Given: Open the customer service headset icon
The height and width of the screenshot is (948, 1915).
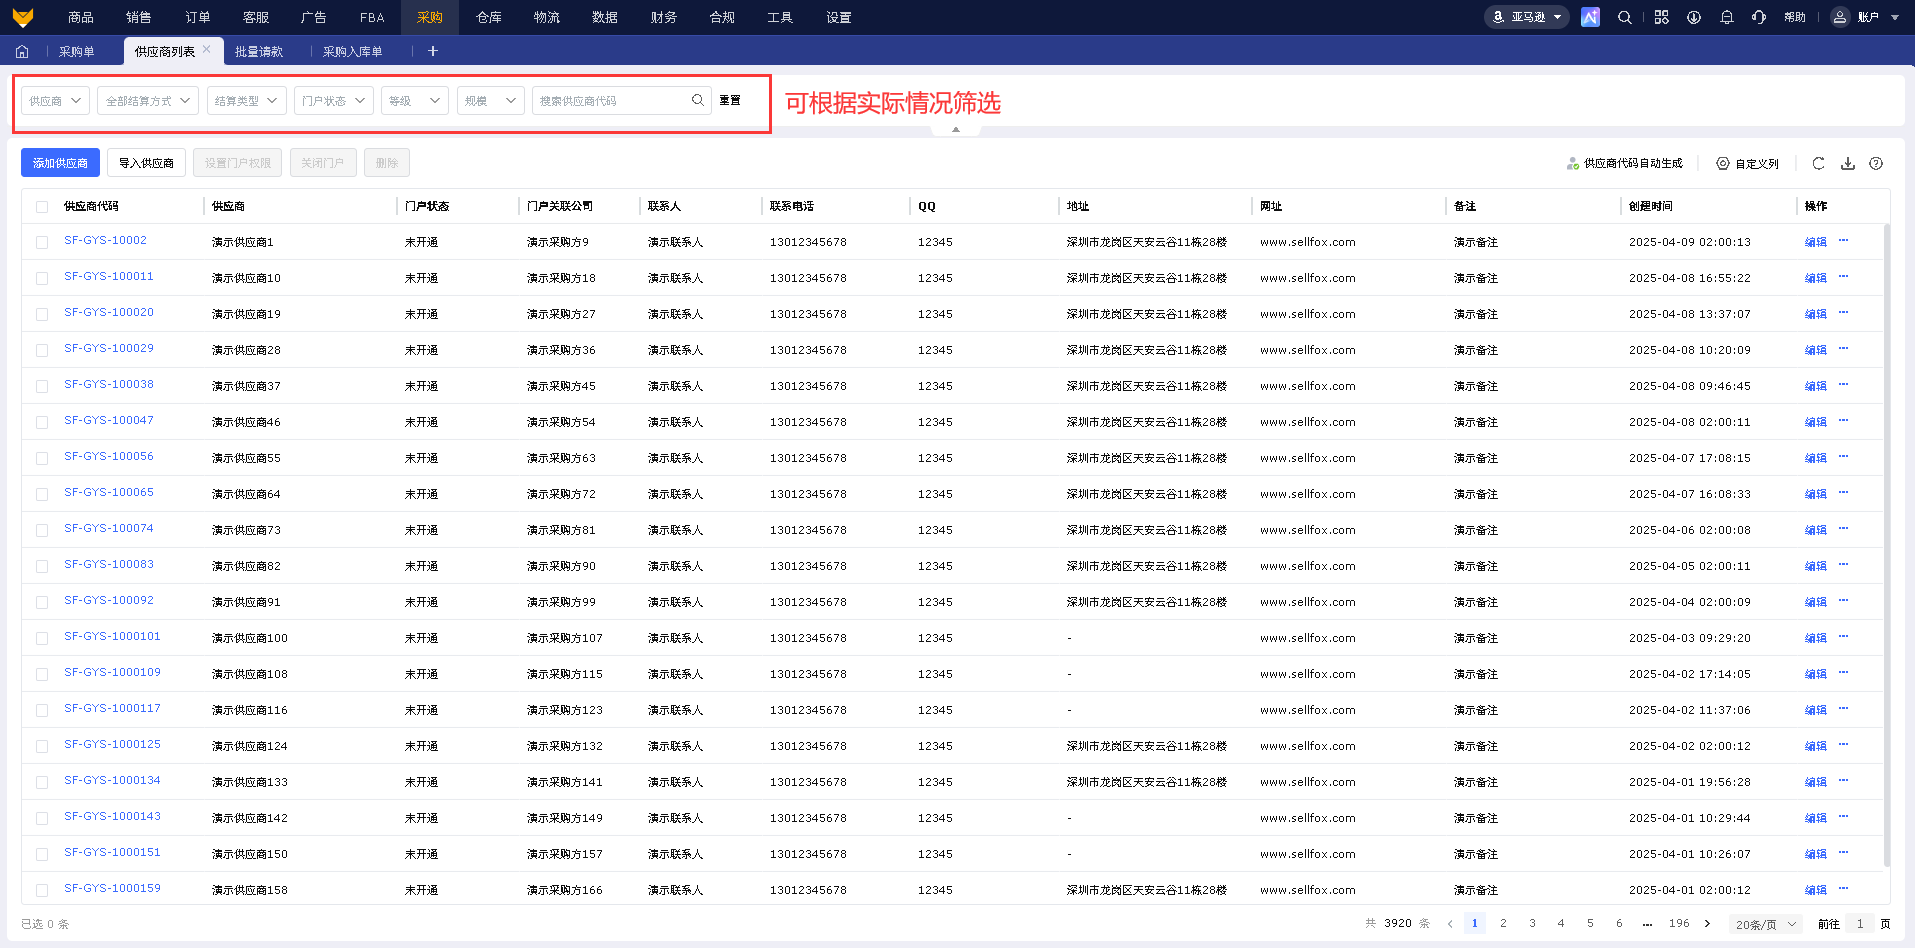Looking at the screenshot, I should click(1759, 17).
